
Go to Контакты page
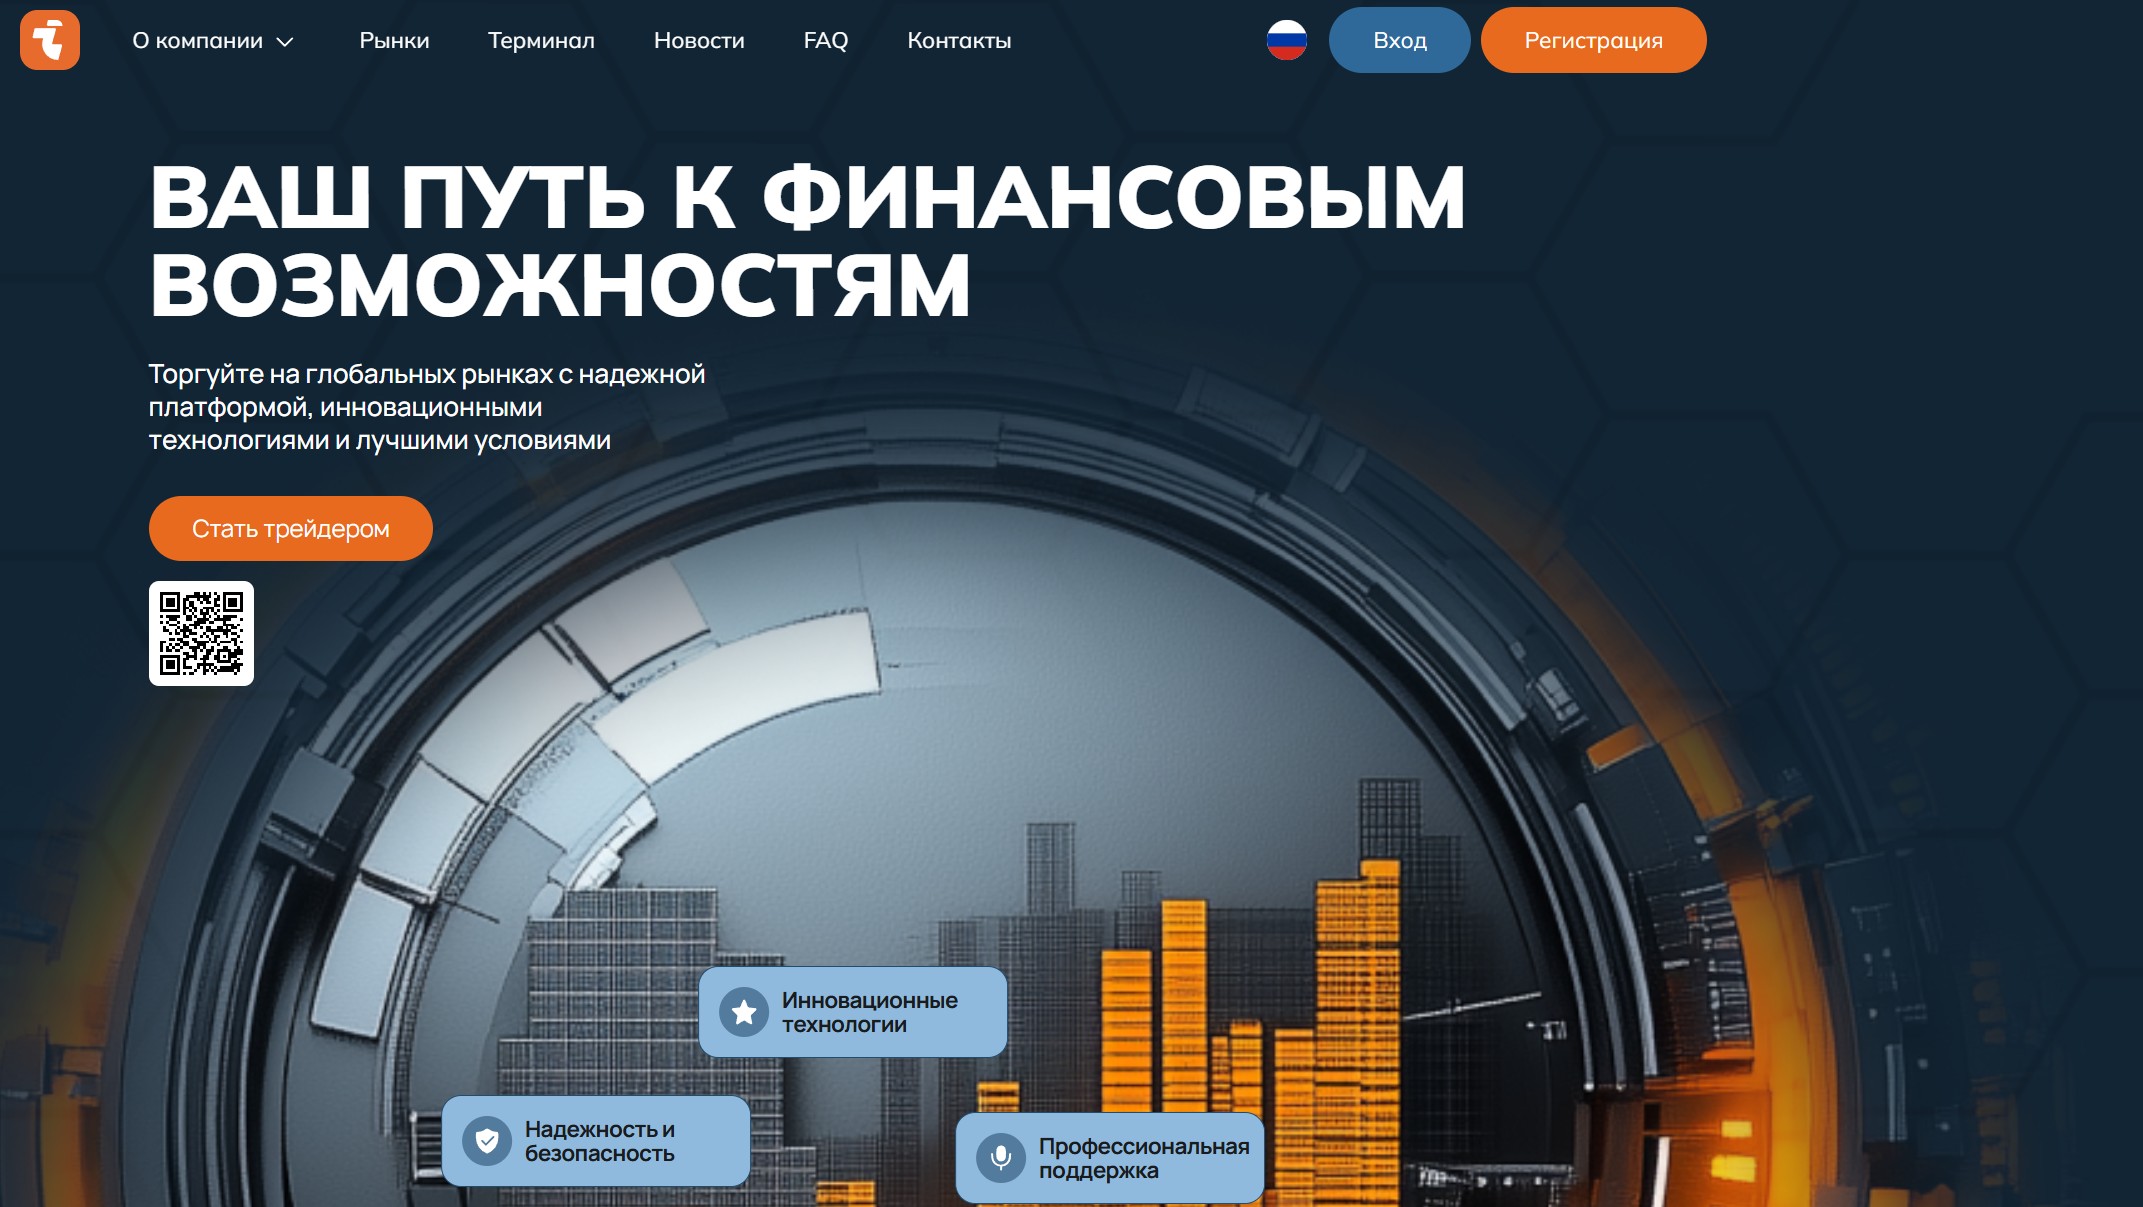click(959, 41)
